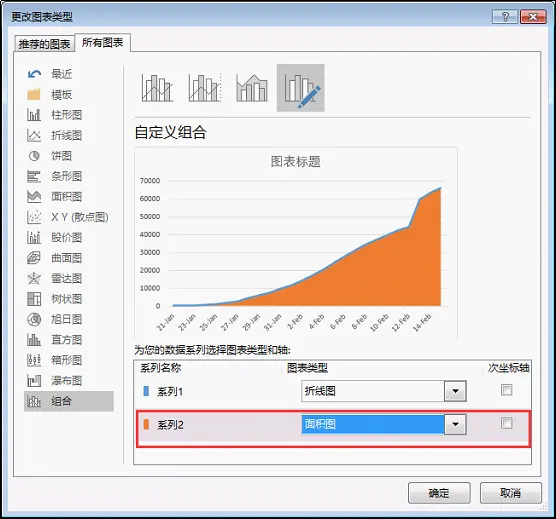Click the 折线图 combo box of 系列1

point(384,391)
